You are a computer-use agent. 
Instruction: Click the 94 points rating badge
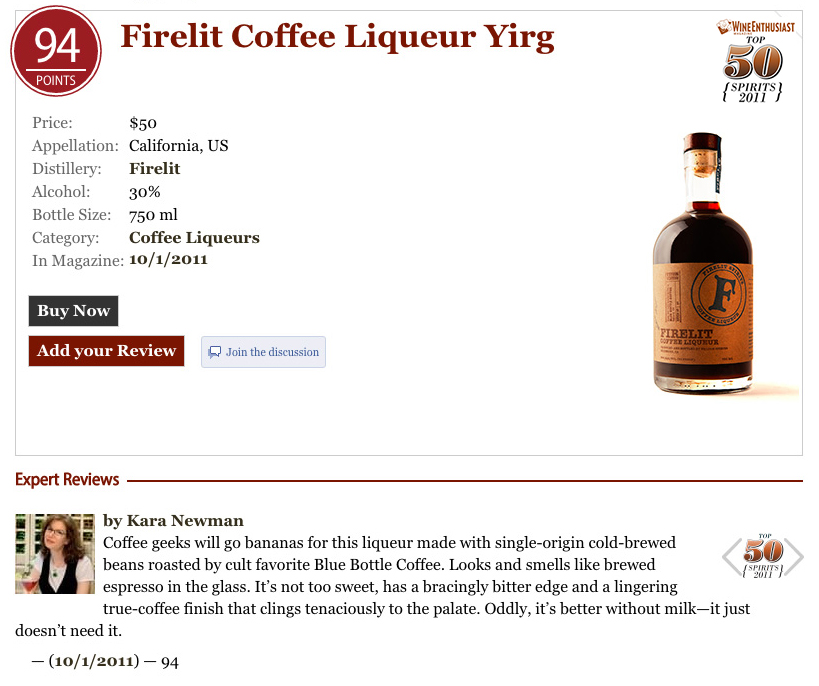(56, 51)
